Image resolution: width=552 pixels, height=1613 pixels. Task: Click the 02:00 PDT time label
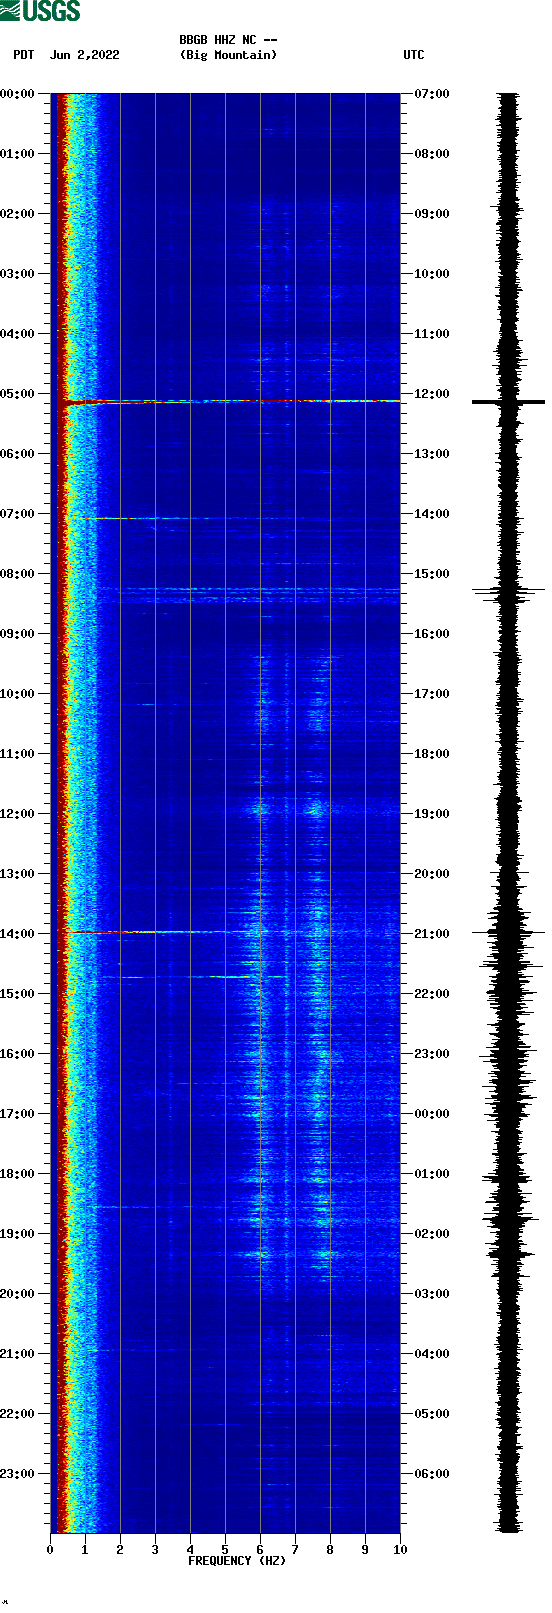pos(18,214)
